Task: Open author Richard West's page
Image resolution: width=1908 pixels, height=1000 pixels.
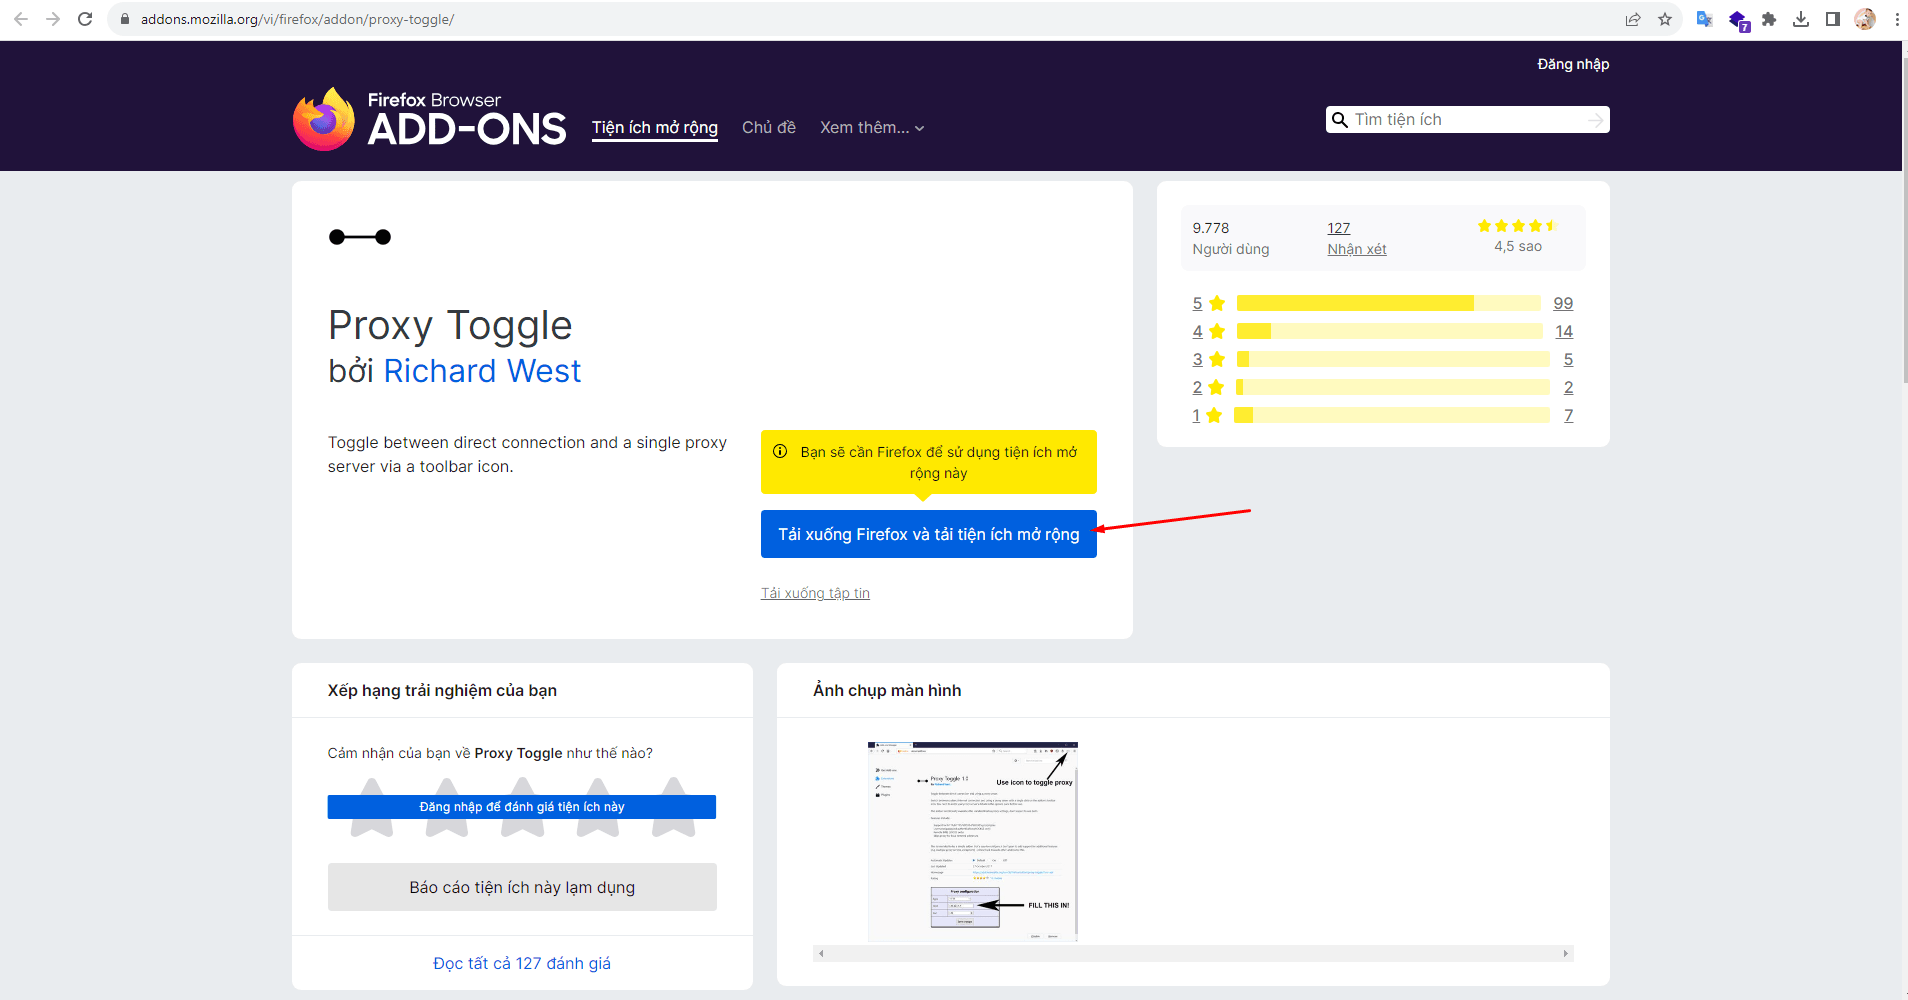Action: [482, 371]
